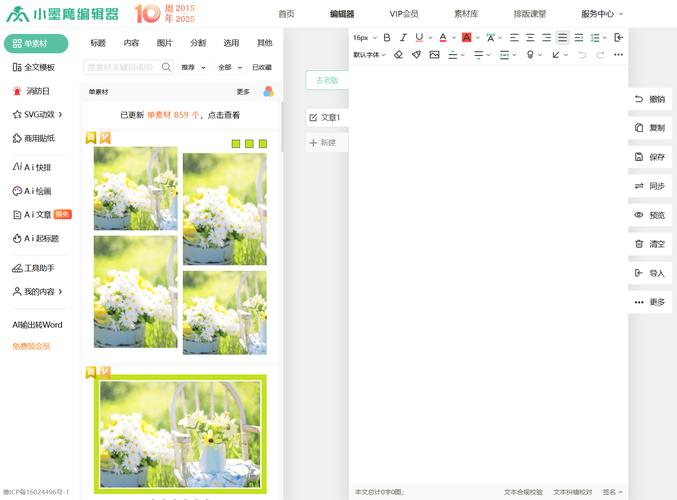Save the article with 保存
Screen dimensions: 677x500
point(650,157)
